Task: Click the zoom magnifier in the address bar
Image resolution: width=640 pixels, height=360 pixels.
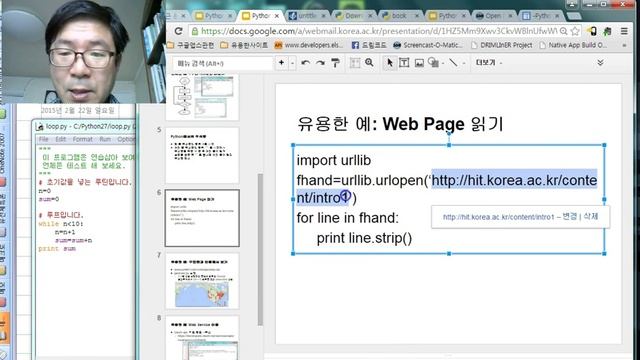Action: (564, 31)
